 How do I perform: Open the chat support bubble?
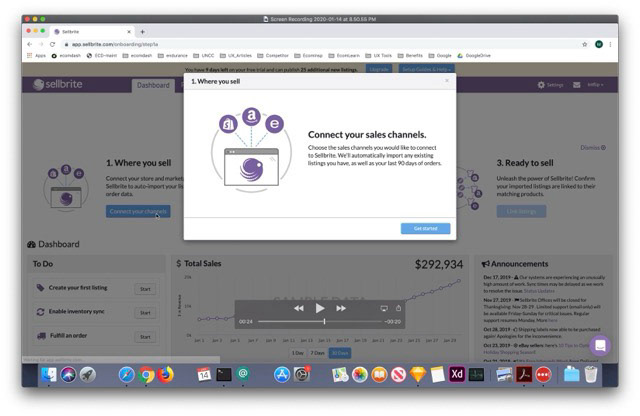click(x=600, y=346)
